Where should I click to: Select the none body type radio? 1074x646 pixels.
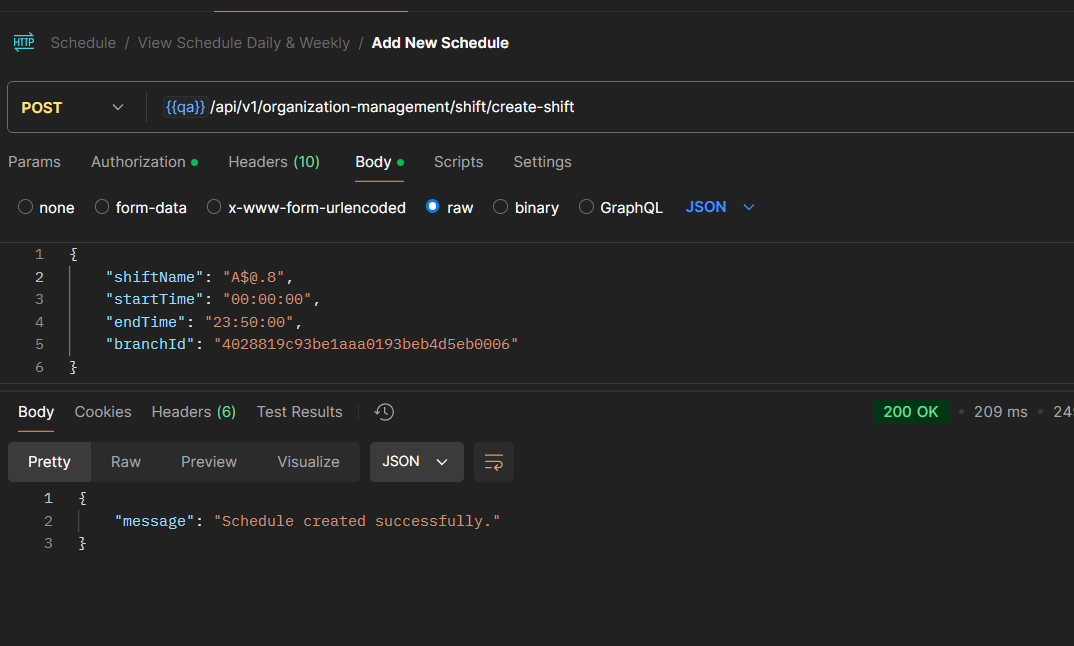(x=25, y=207)
